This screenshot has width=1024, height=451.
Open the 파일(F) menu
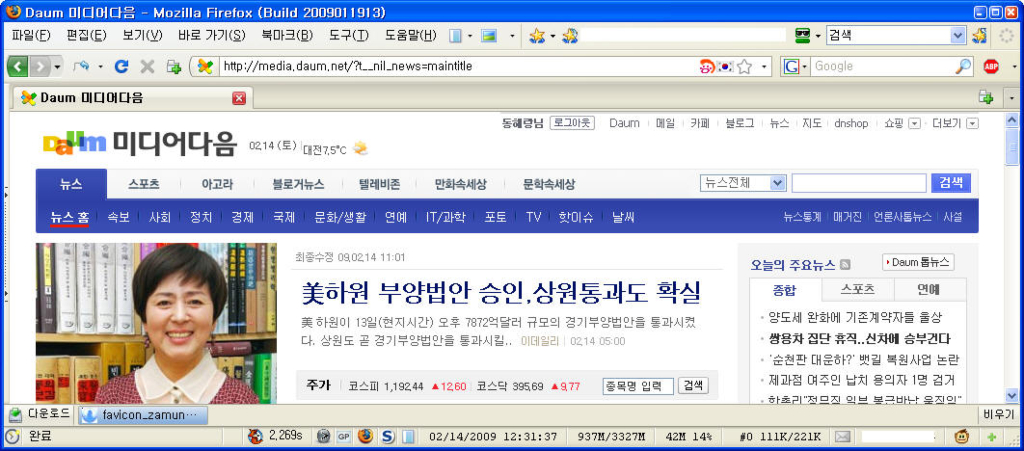31,36
